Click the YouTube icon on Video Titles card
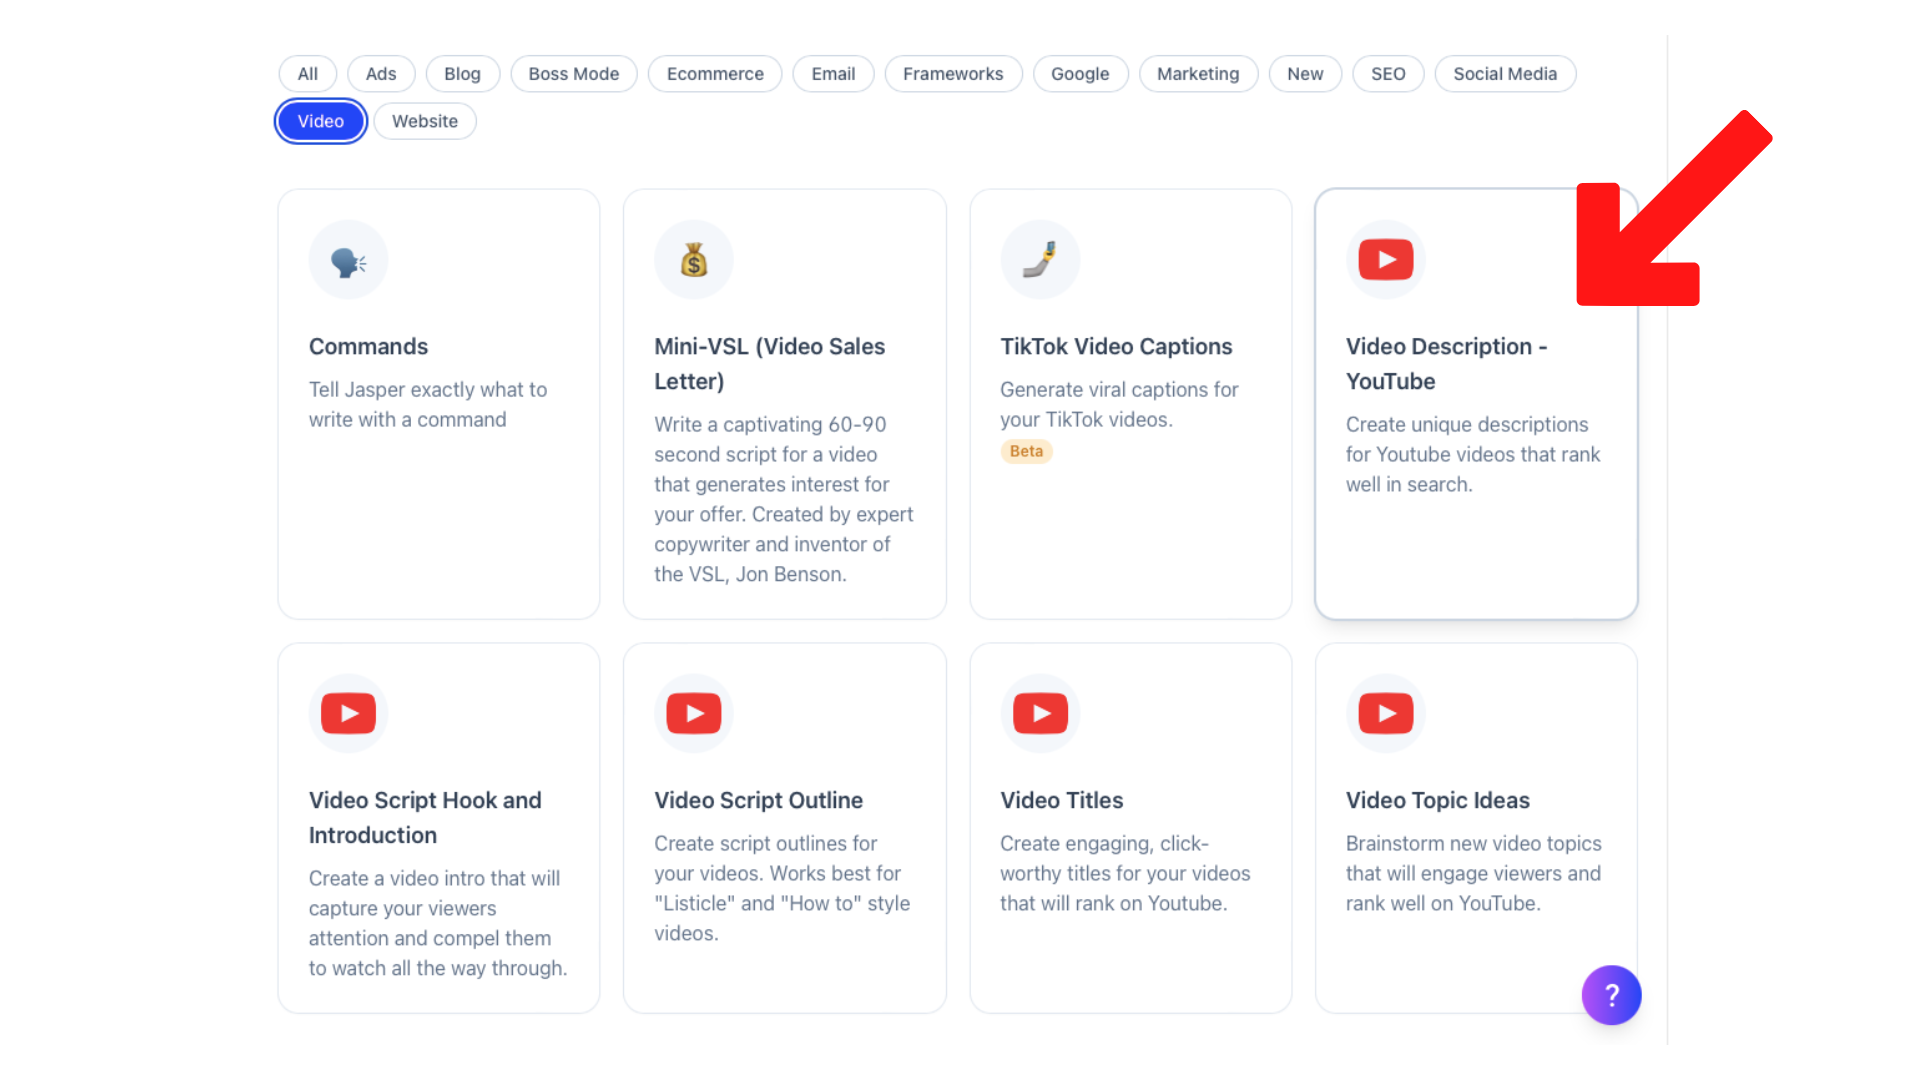1920x1080 pixels. click(1040, 713)
